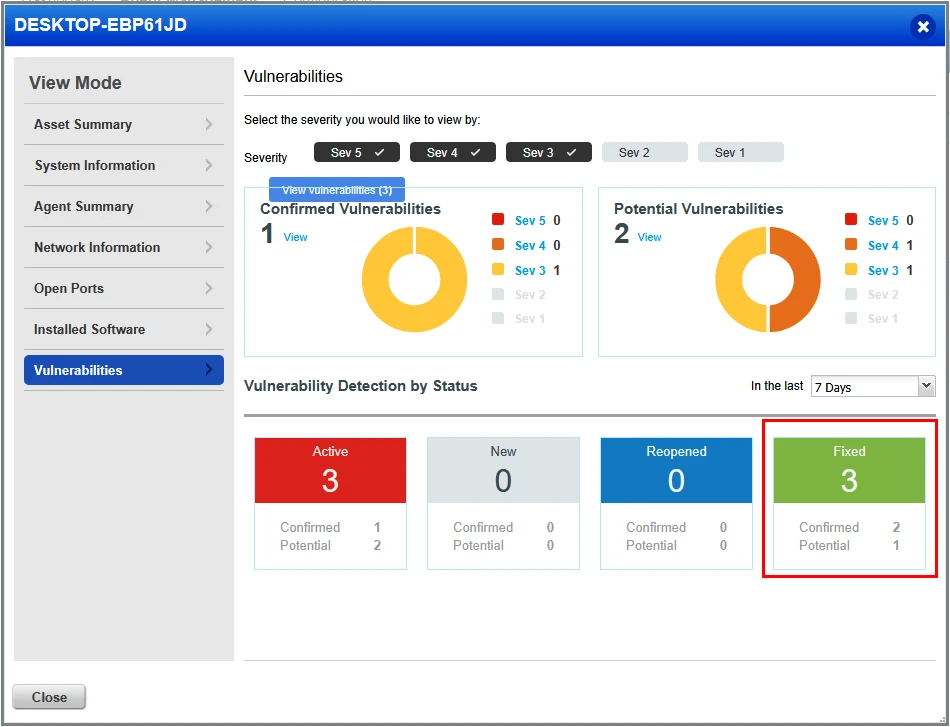The height and width of the screenshot is (727, 950).
Task: Open Agent Summary view mode
Action: [x=124, y=207]
